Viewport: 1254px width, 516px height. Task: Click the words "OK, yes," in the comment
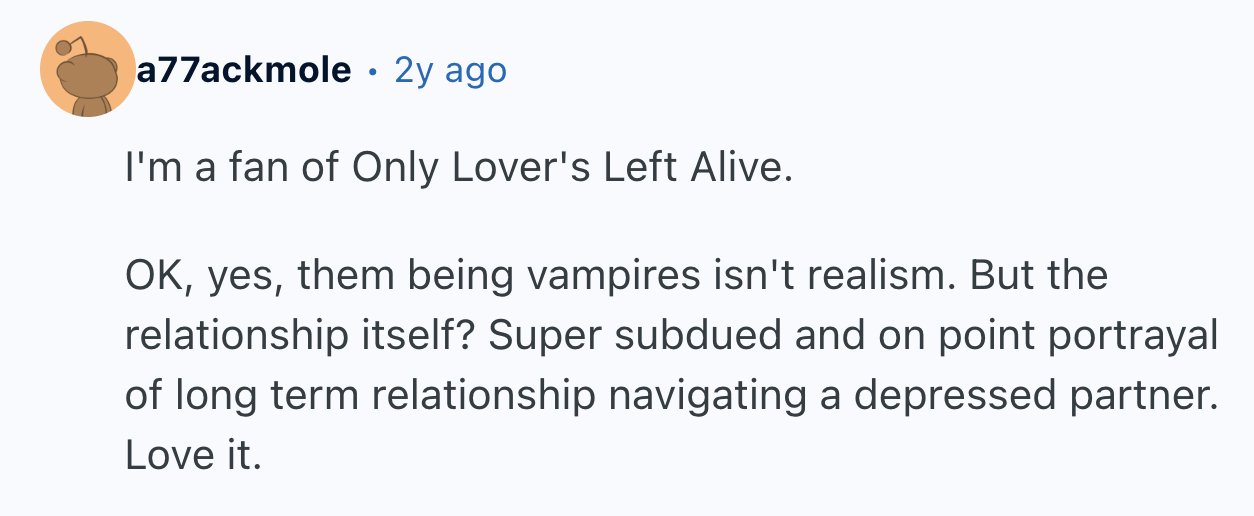[x=198, y=275]
